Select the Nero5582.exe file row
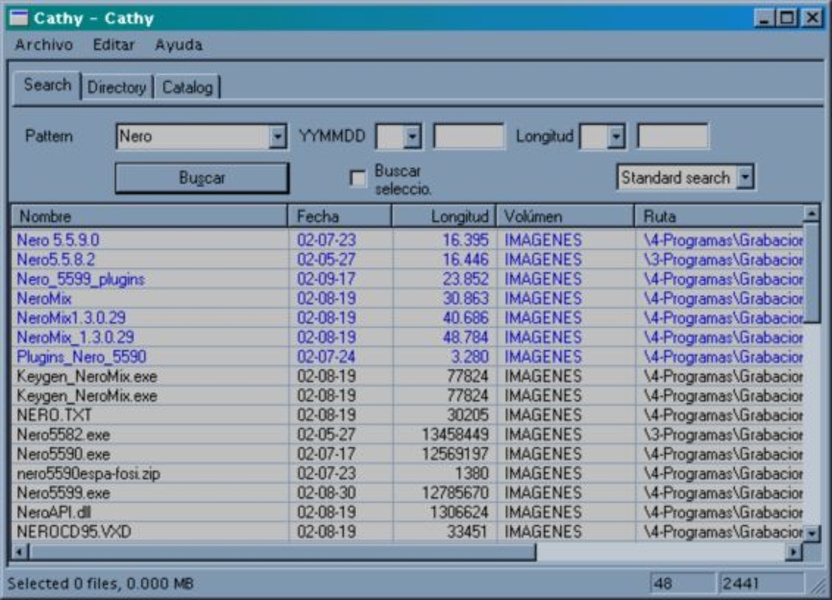 408,435
